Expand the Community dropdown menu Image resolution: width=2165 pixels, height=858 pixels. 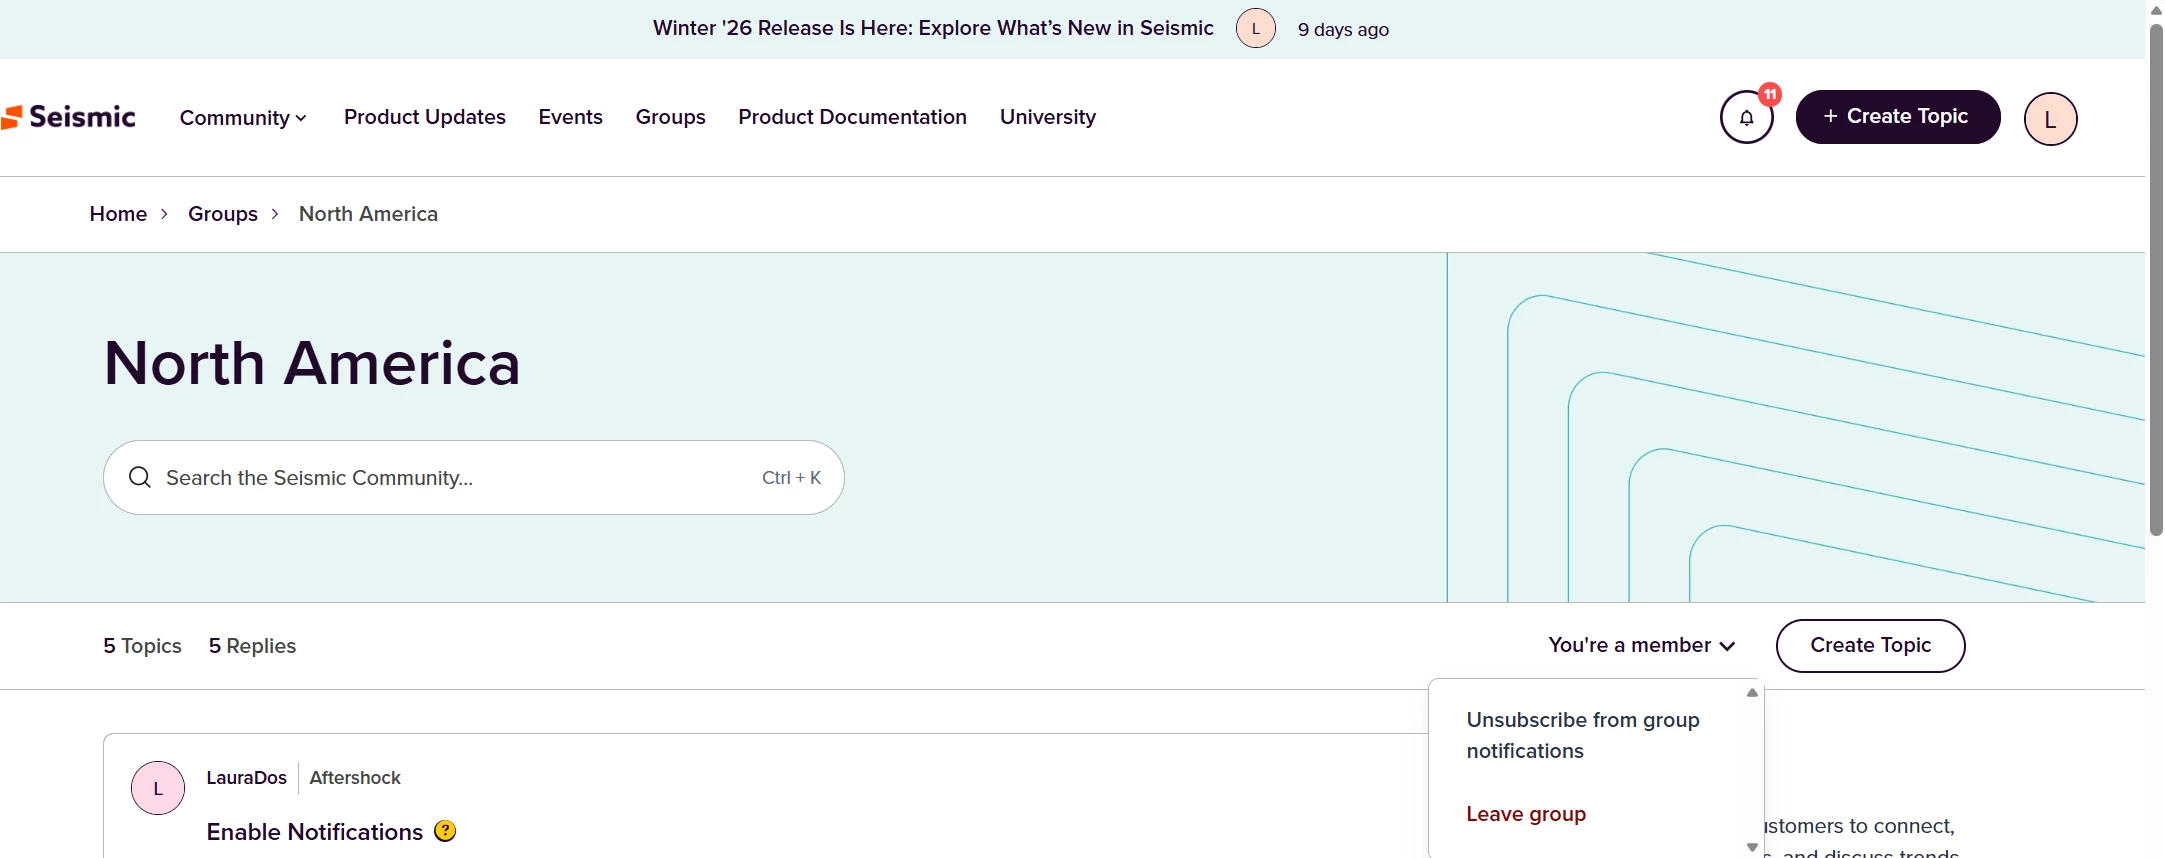point(243,118)
